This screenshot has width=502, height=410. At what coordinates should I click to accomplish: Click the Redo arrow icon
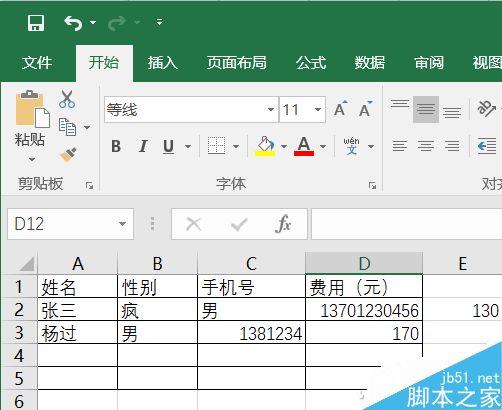click(x=117, y=23)
